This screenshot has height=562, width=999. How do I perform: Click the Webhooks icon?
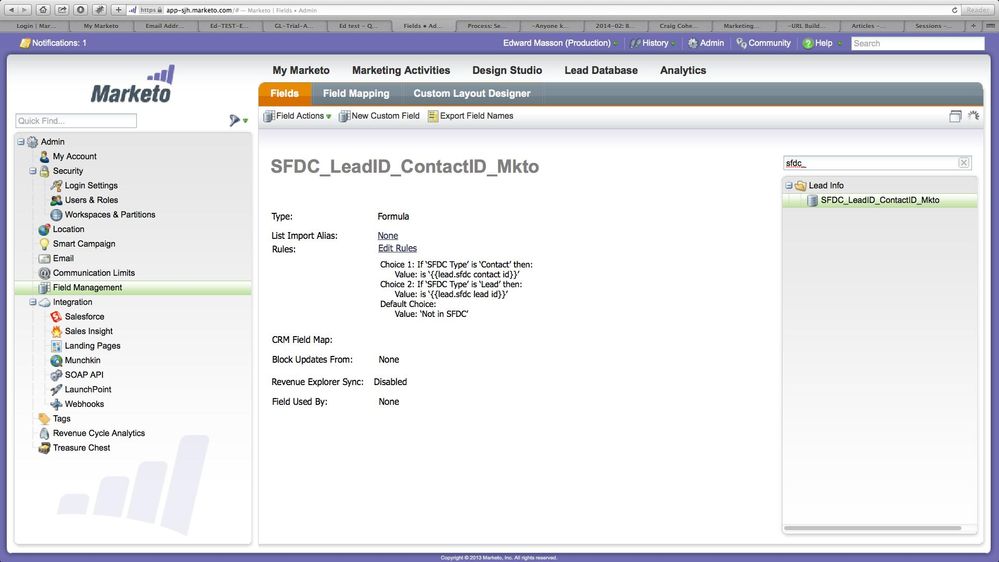click(x=56, y=404)
